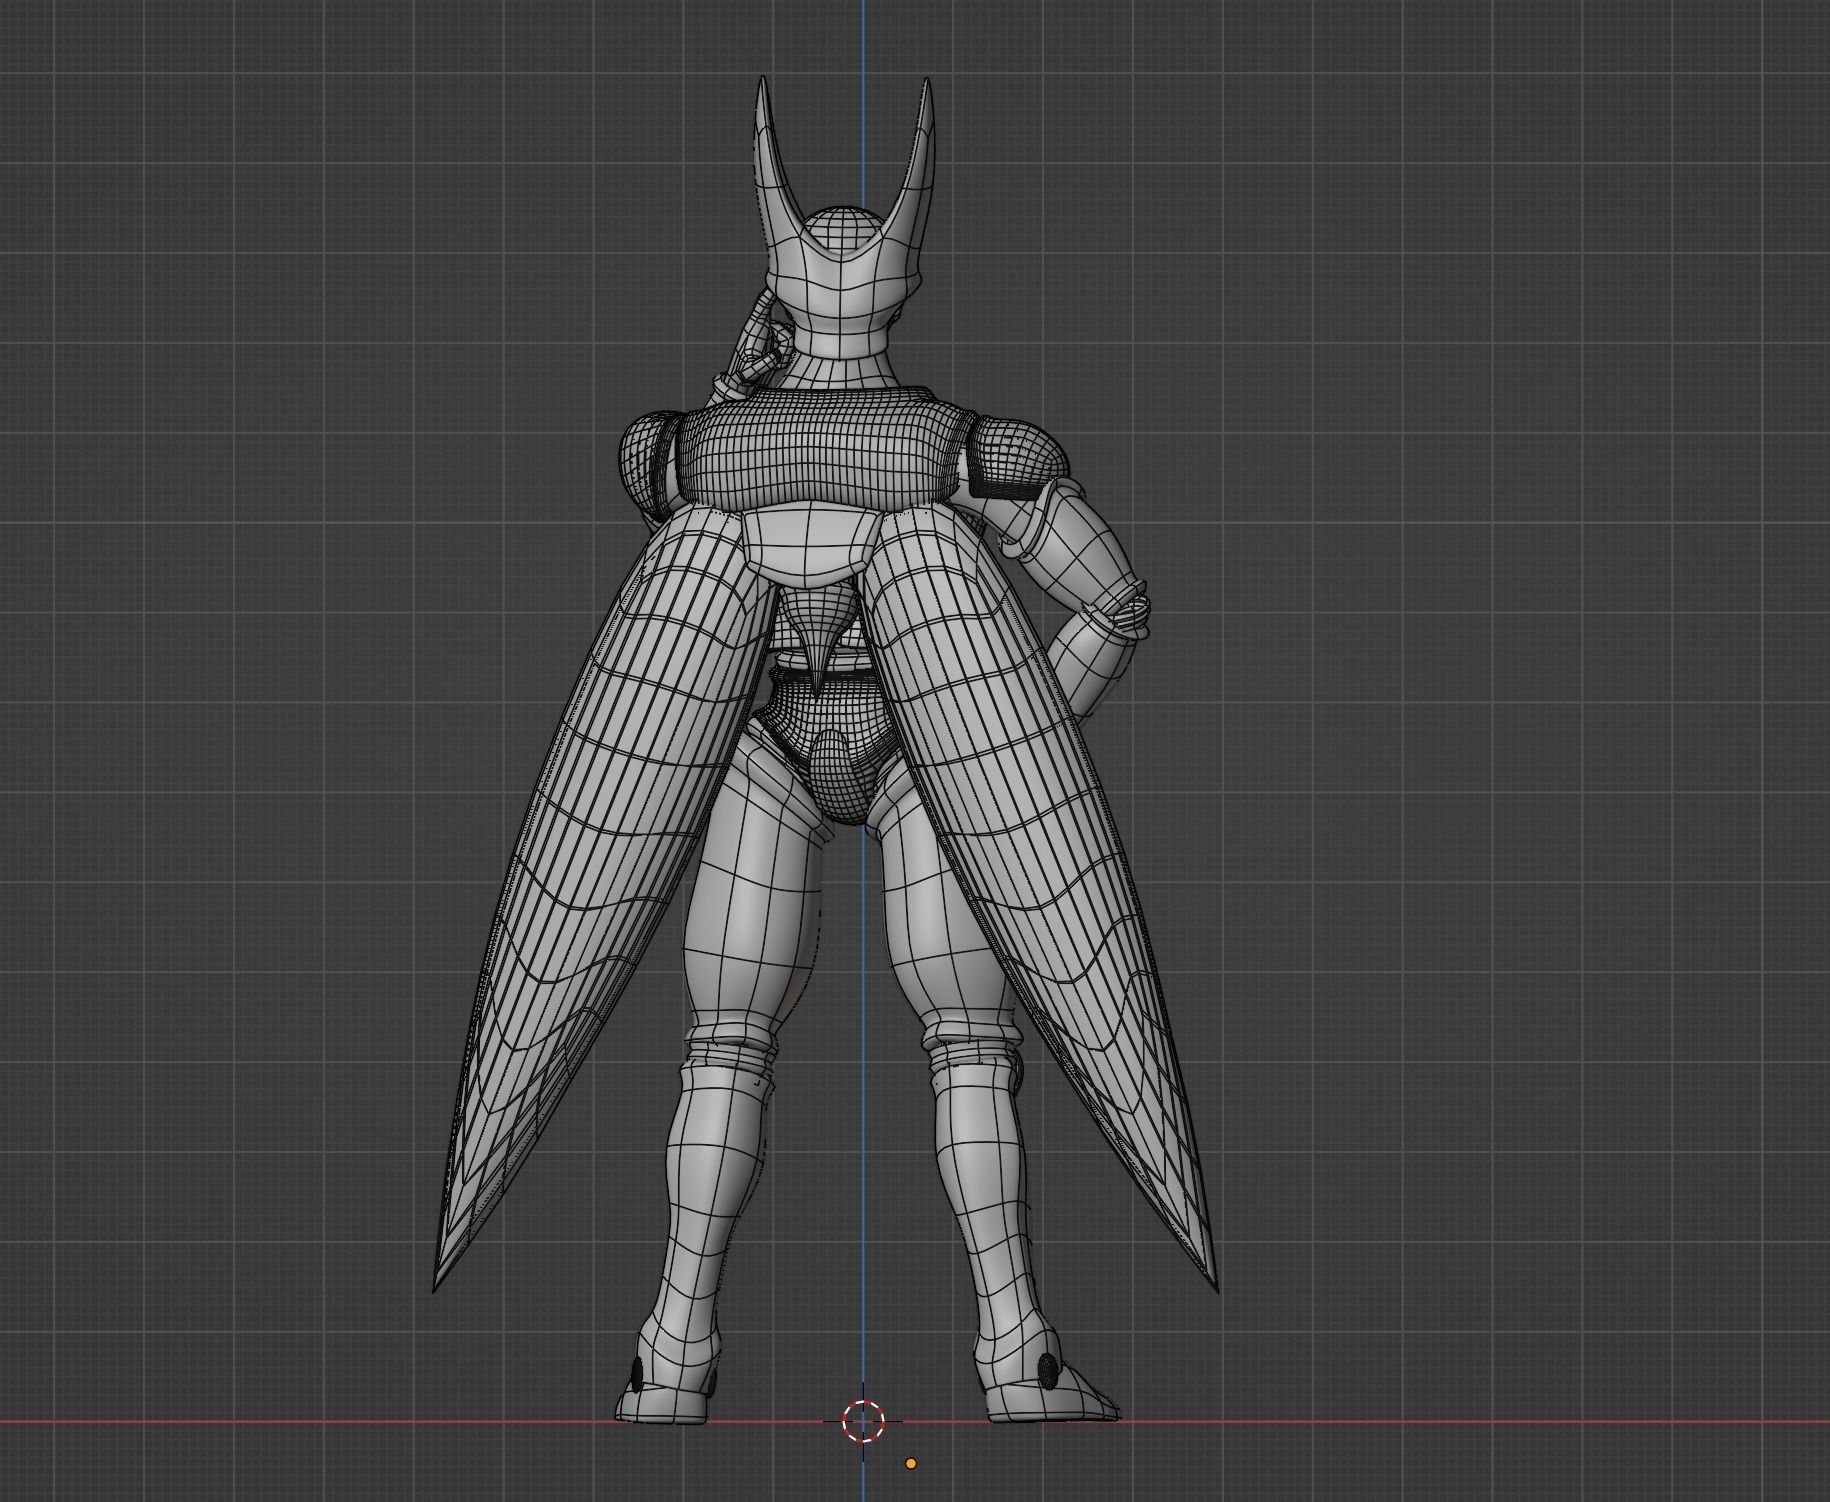Viewport: 1830px width, 1502px height.
Task: Select the back plate below the chest band
Action: click(811, 545)
